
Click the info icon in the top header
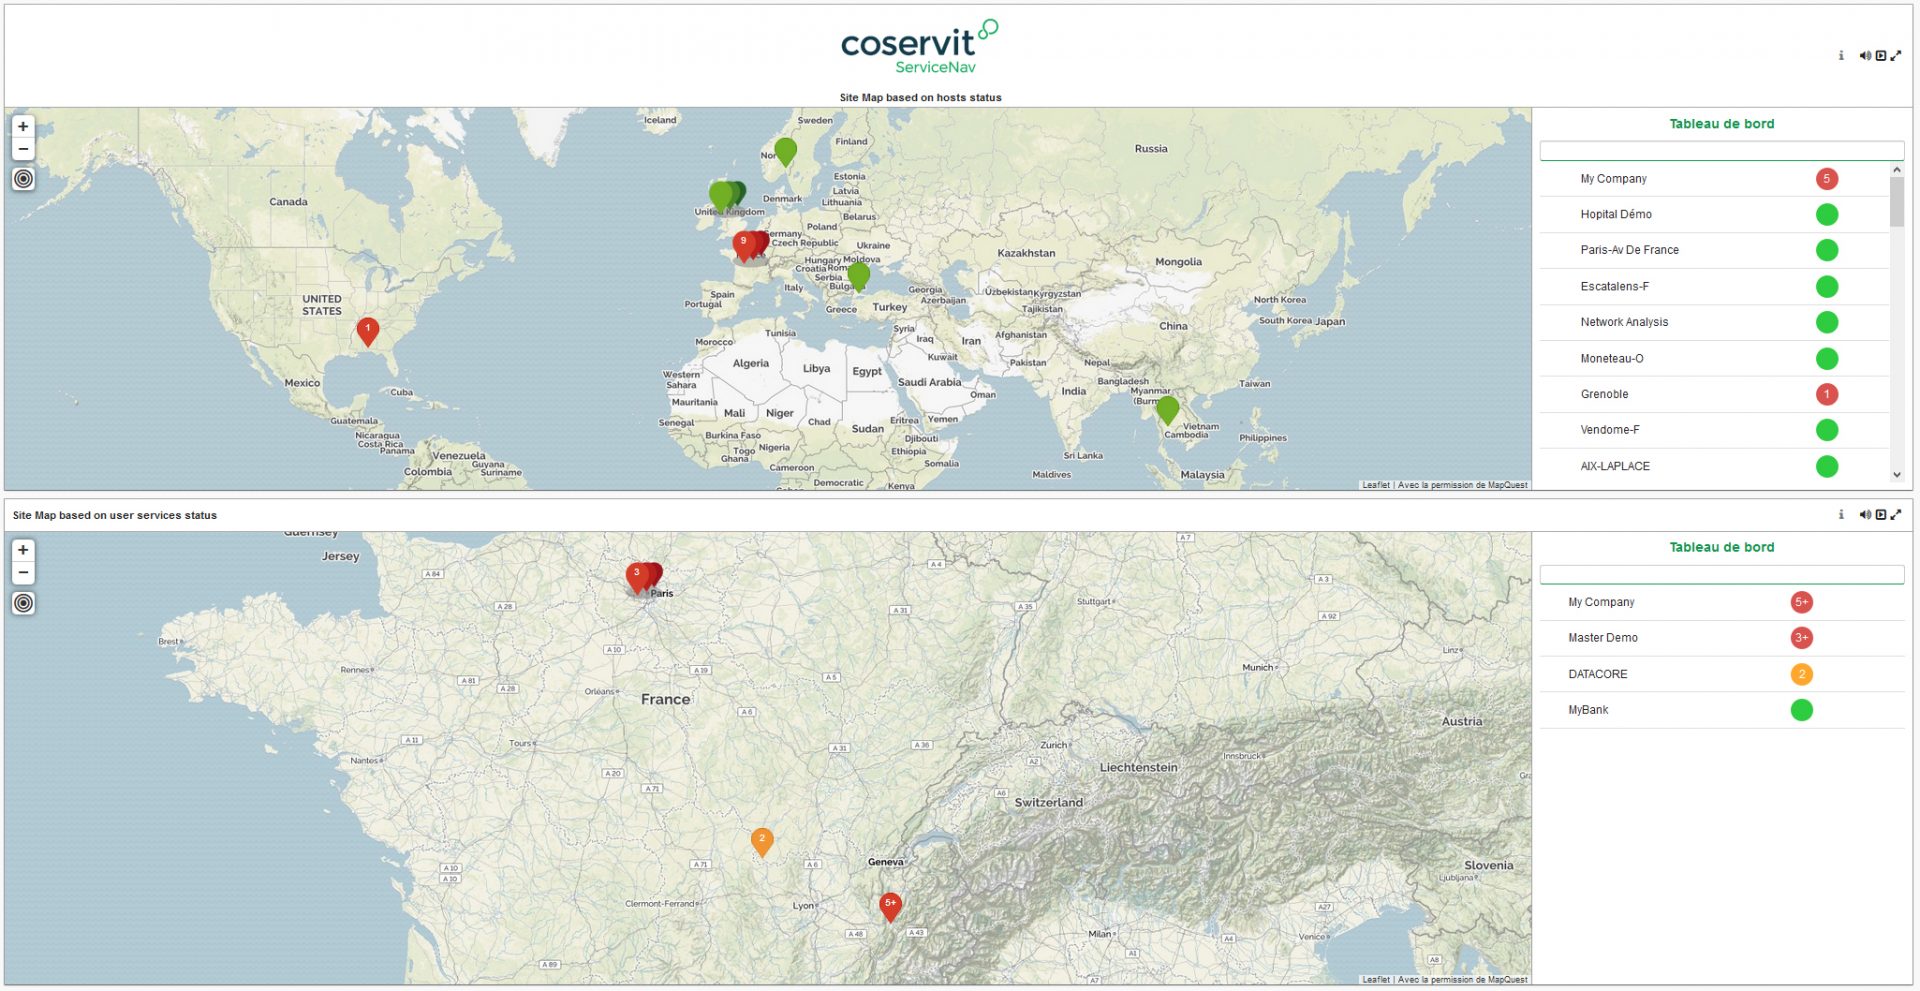(x=1841, y=56)
